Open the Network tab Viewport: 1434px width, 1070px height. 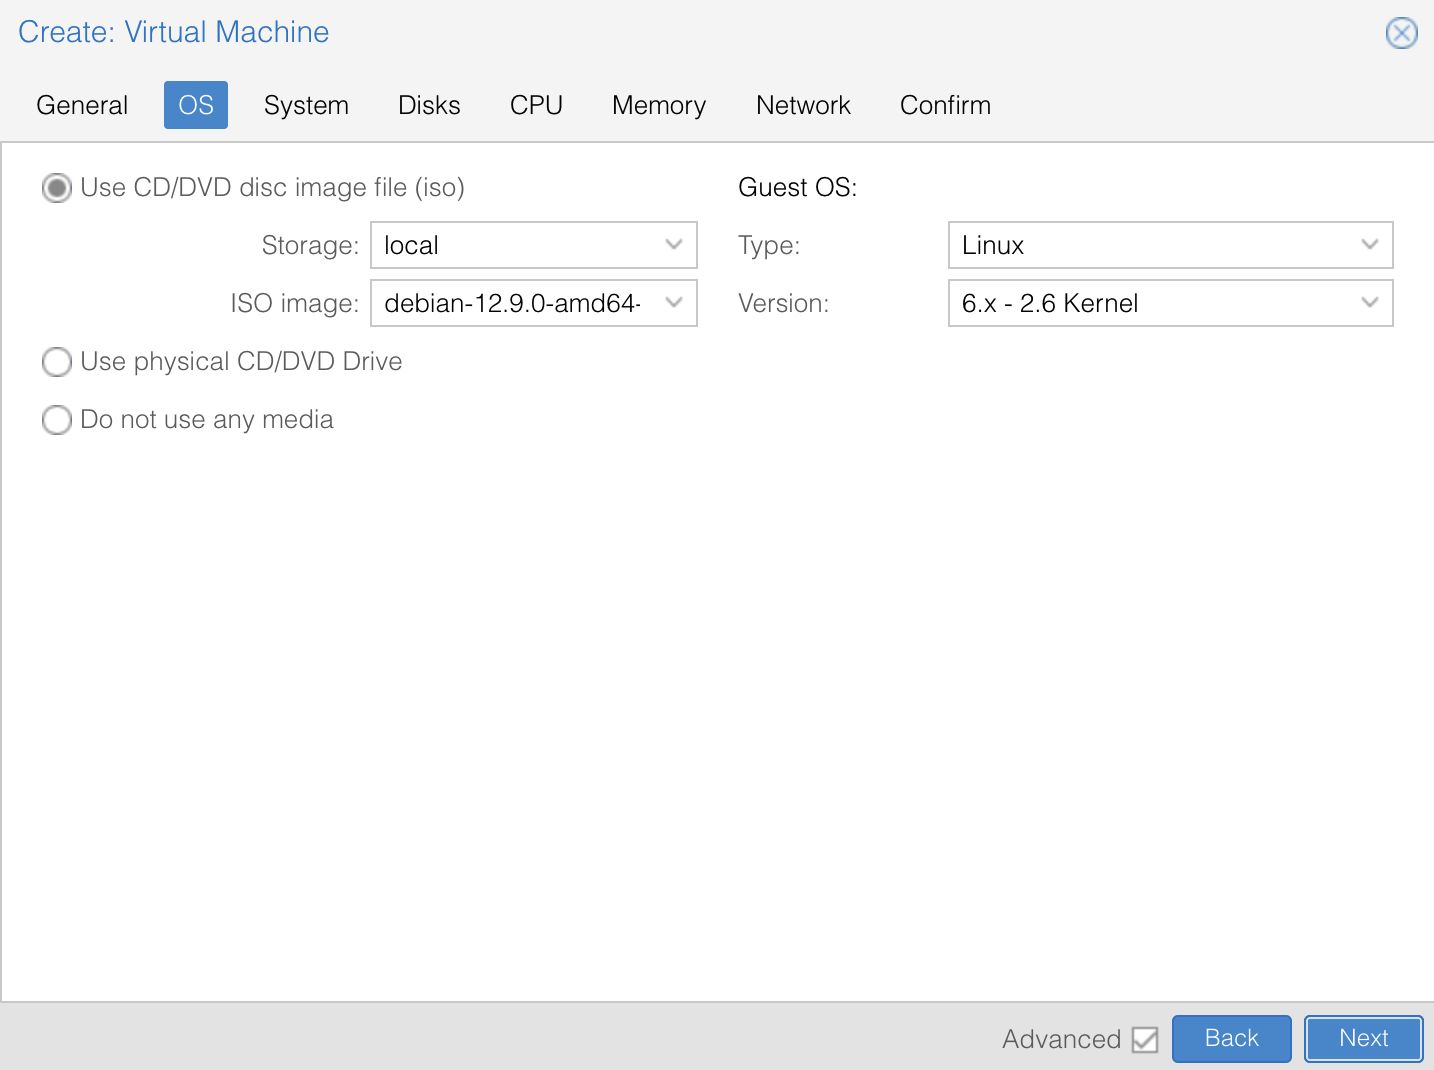803,105
